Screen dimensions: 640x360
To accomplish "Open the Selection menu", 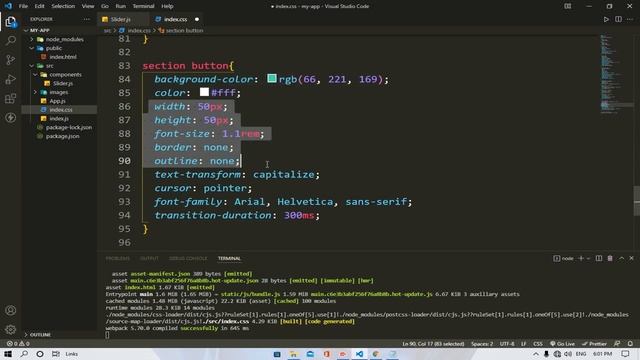I will coord(63,6).
